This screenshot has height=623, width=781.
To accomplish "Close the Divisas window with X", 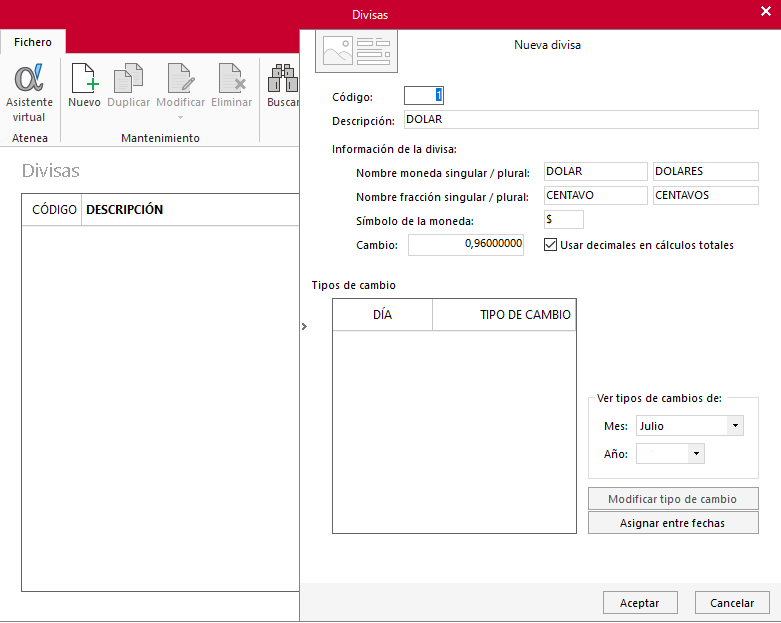I will click(766, 11).
